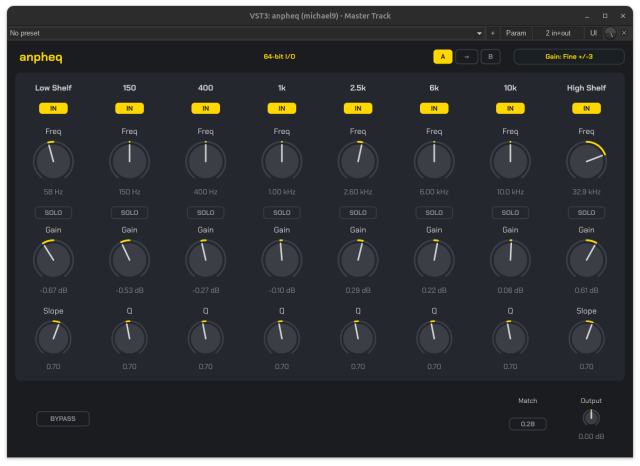Click the 10k band Freq knob
Screen dimensions: 640x466
tap(510, 161)
